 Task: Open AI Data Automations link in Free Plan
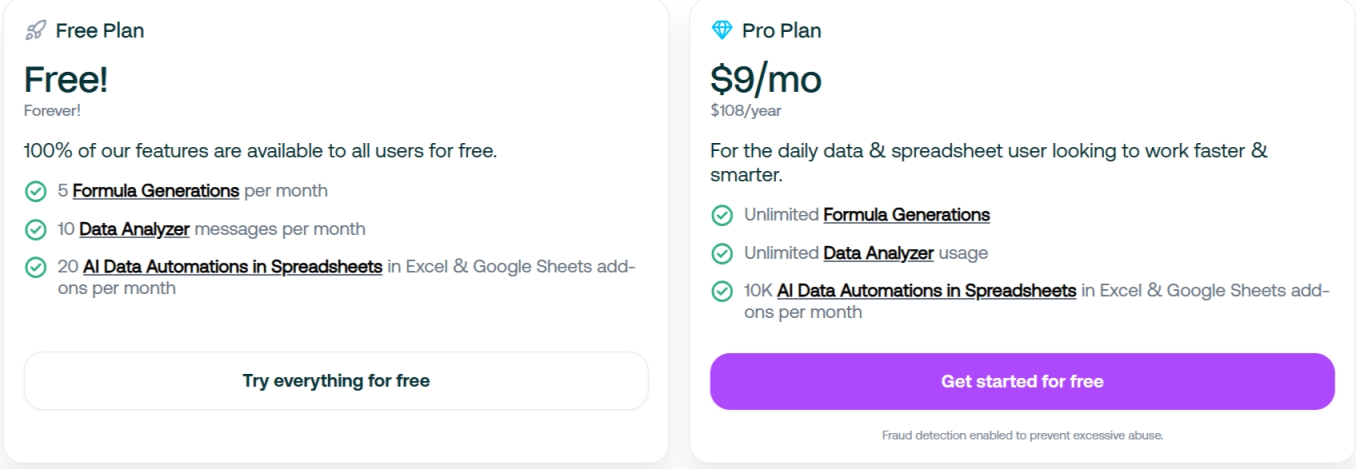tap(230, 267)
